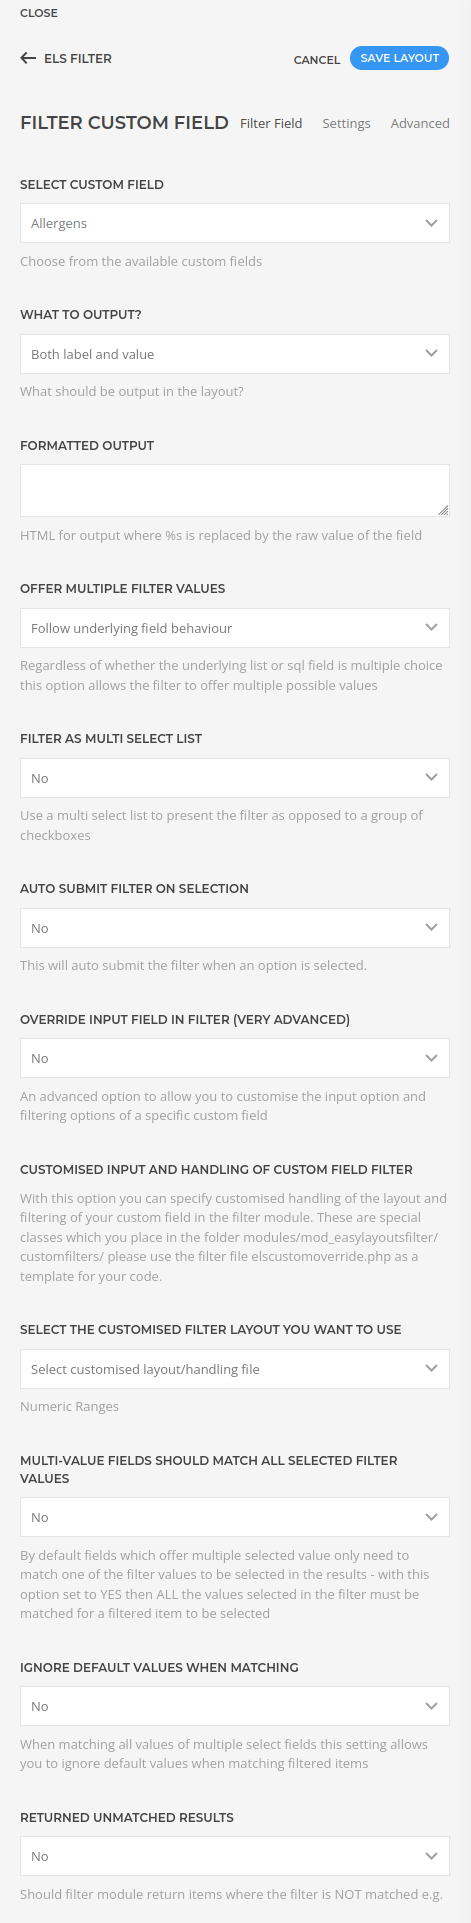This screenshot has width=471, height=1923.
Task: Grab the Formatted Output textarea resize handle
Action: [443, 510]
